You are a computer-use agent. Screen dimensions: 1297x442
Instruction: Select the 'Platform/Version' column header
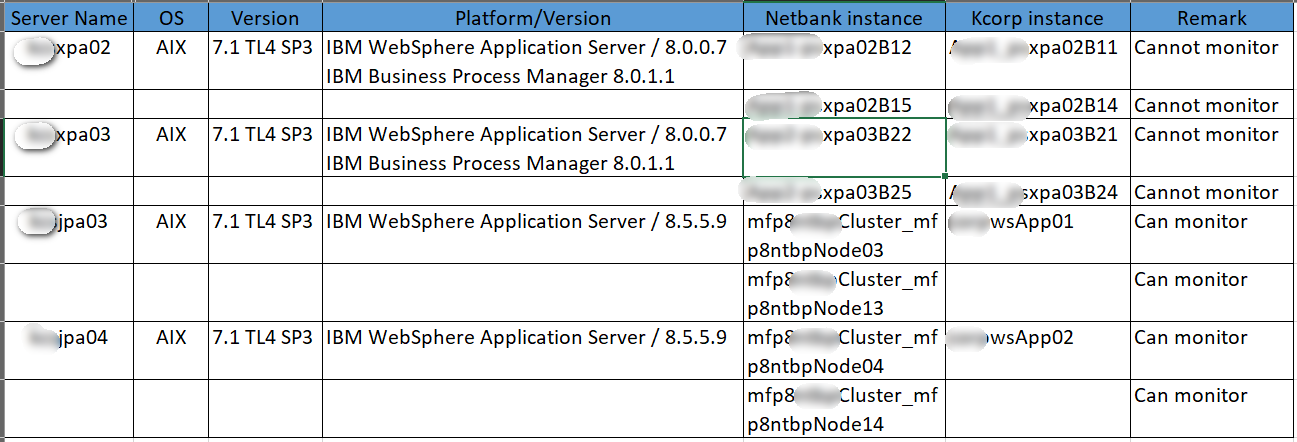pyautogui.click(x=532, y=18)
